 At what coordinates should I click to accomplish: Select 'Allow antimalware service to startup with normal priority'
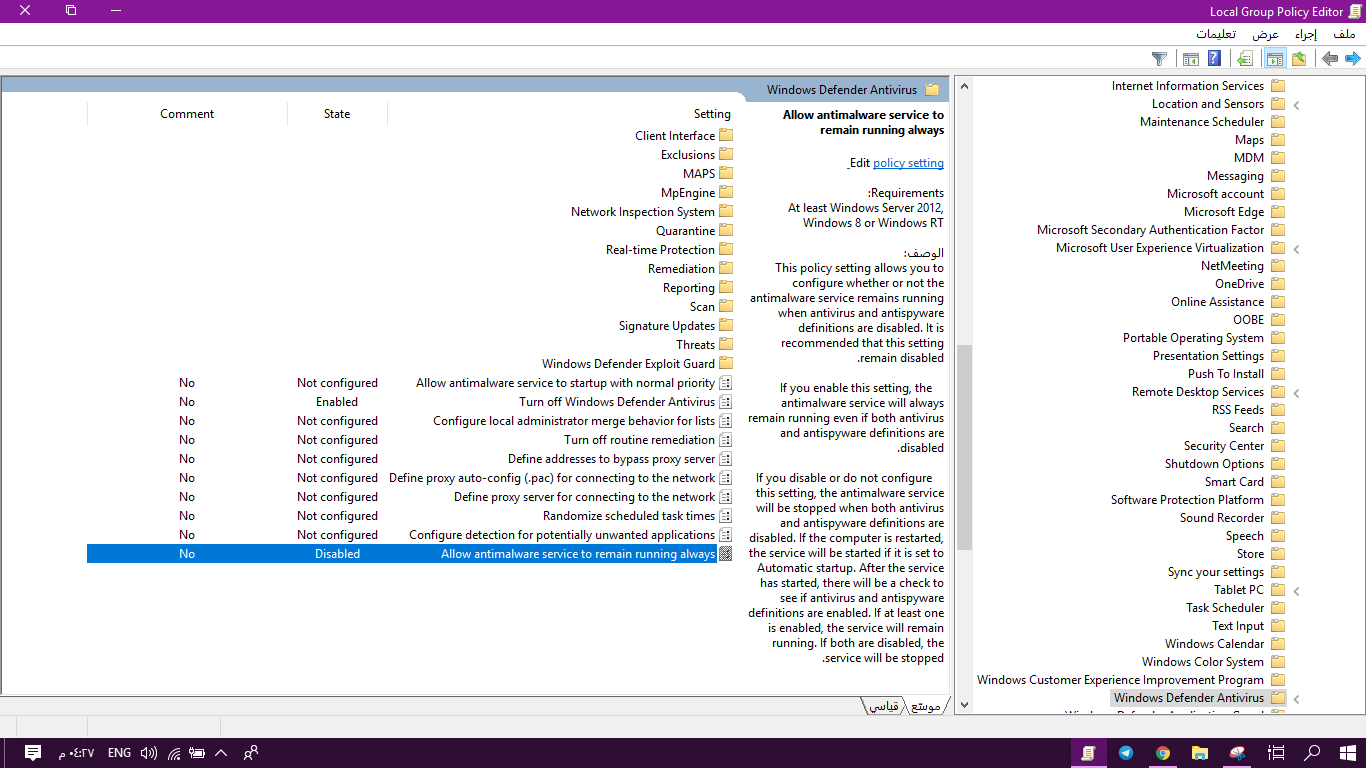click(565, 383)
